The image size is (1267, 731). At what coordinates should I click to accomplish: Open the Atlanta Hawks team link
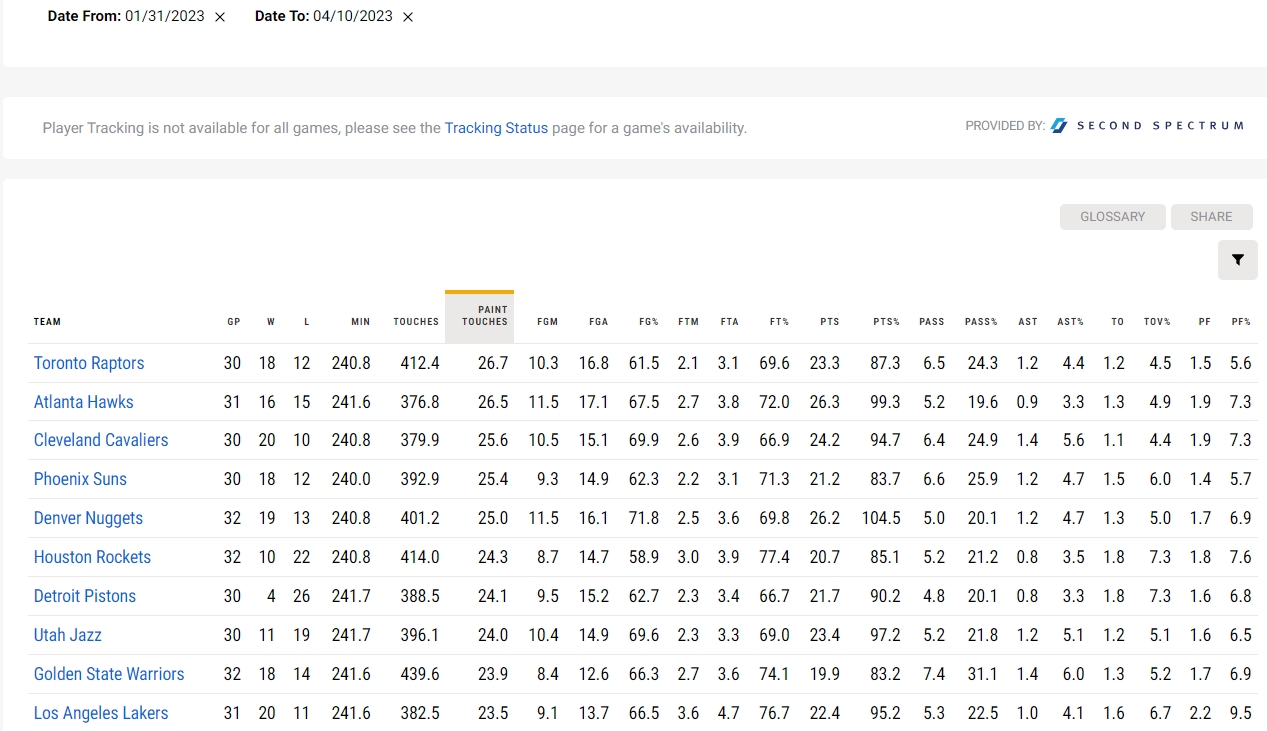[84, 402]
